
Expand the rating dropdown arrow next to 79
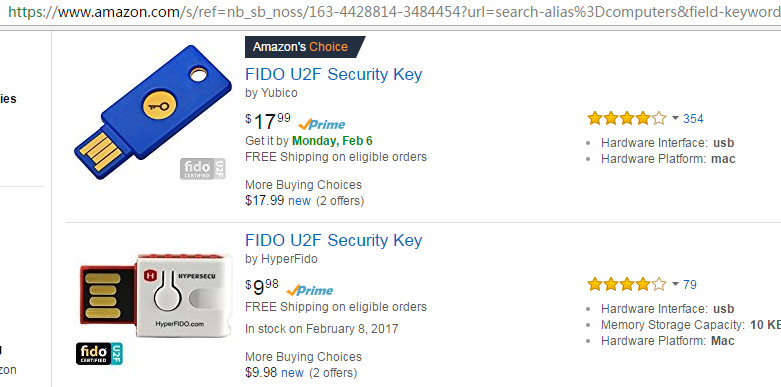(675, 284)
